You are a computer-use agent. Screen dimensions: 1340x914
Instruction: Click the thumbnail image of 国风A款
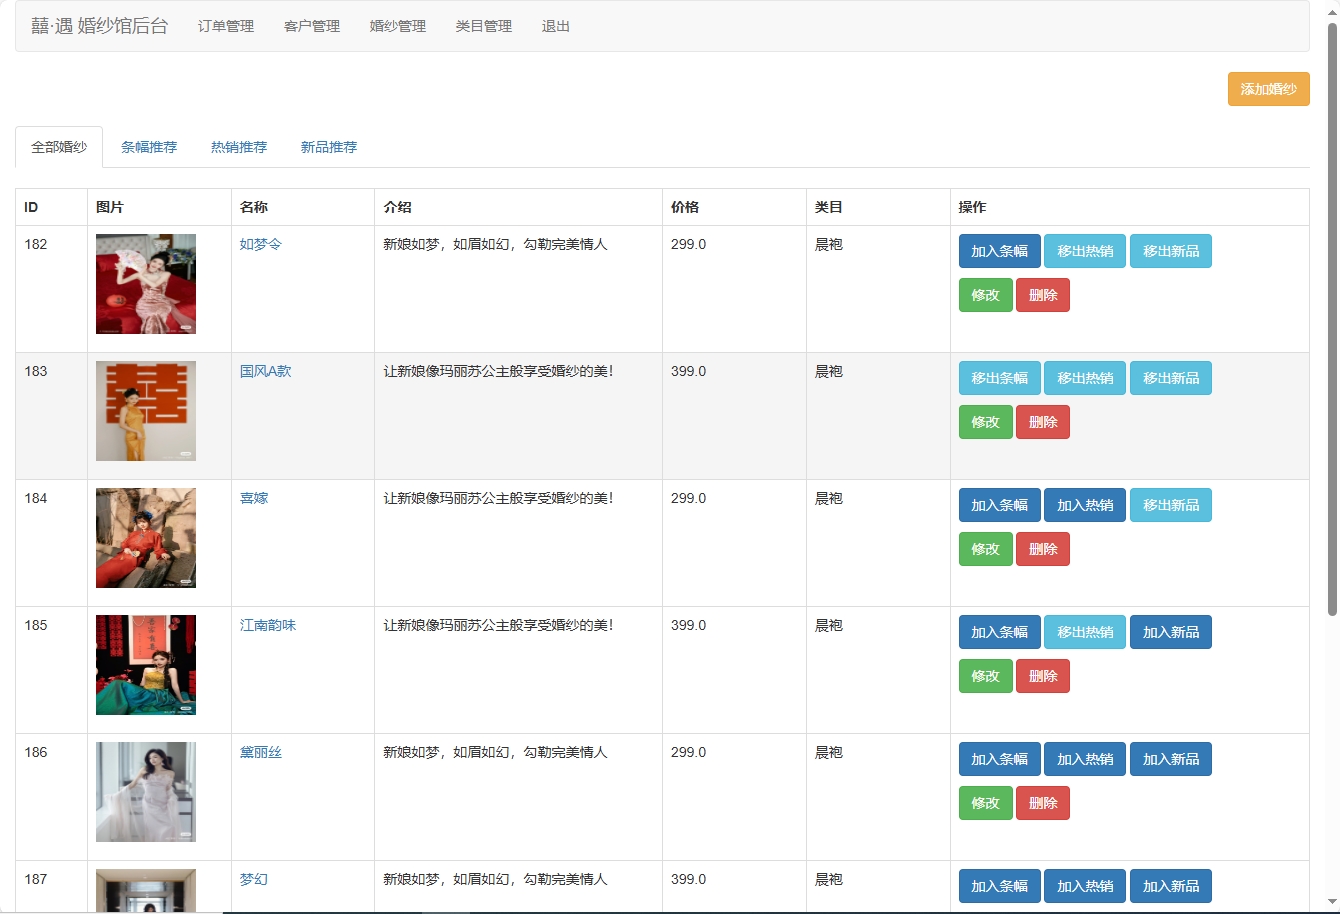coord(146,411)
